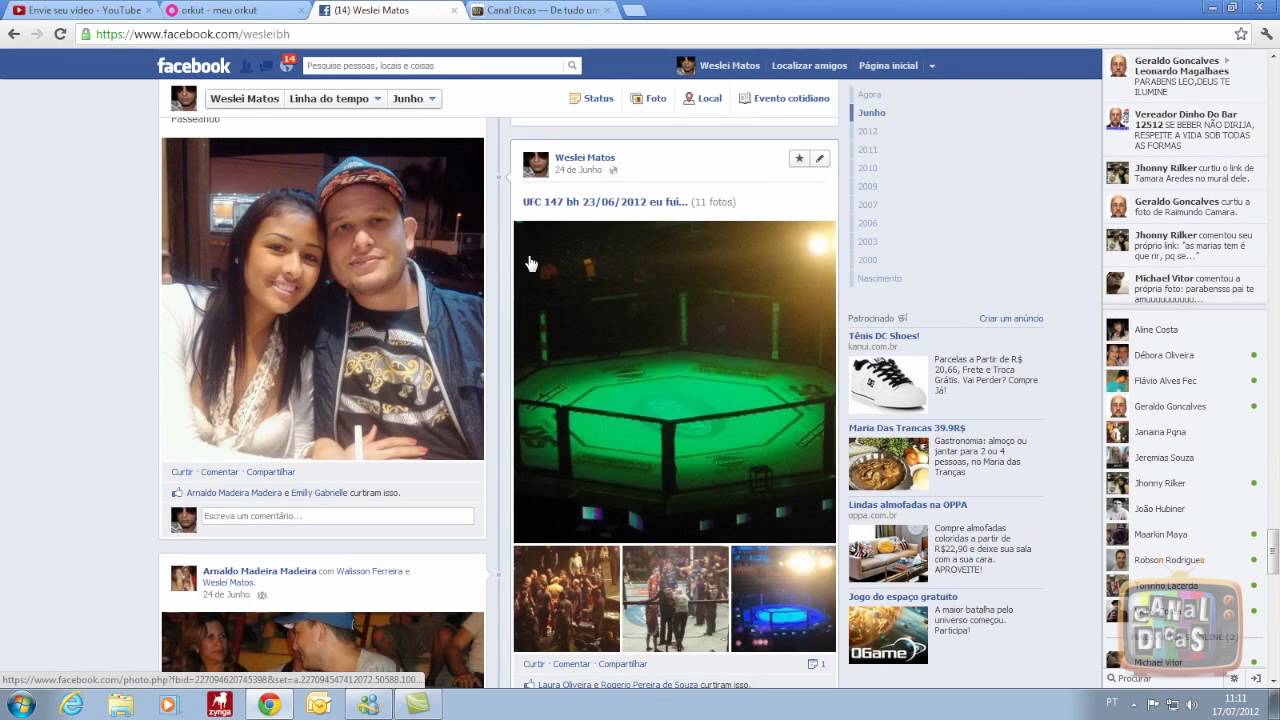Select Status composer tab
This screenshot has height=720, width=1280.
(x=592, y=99)
